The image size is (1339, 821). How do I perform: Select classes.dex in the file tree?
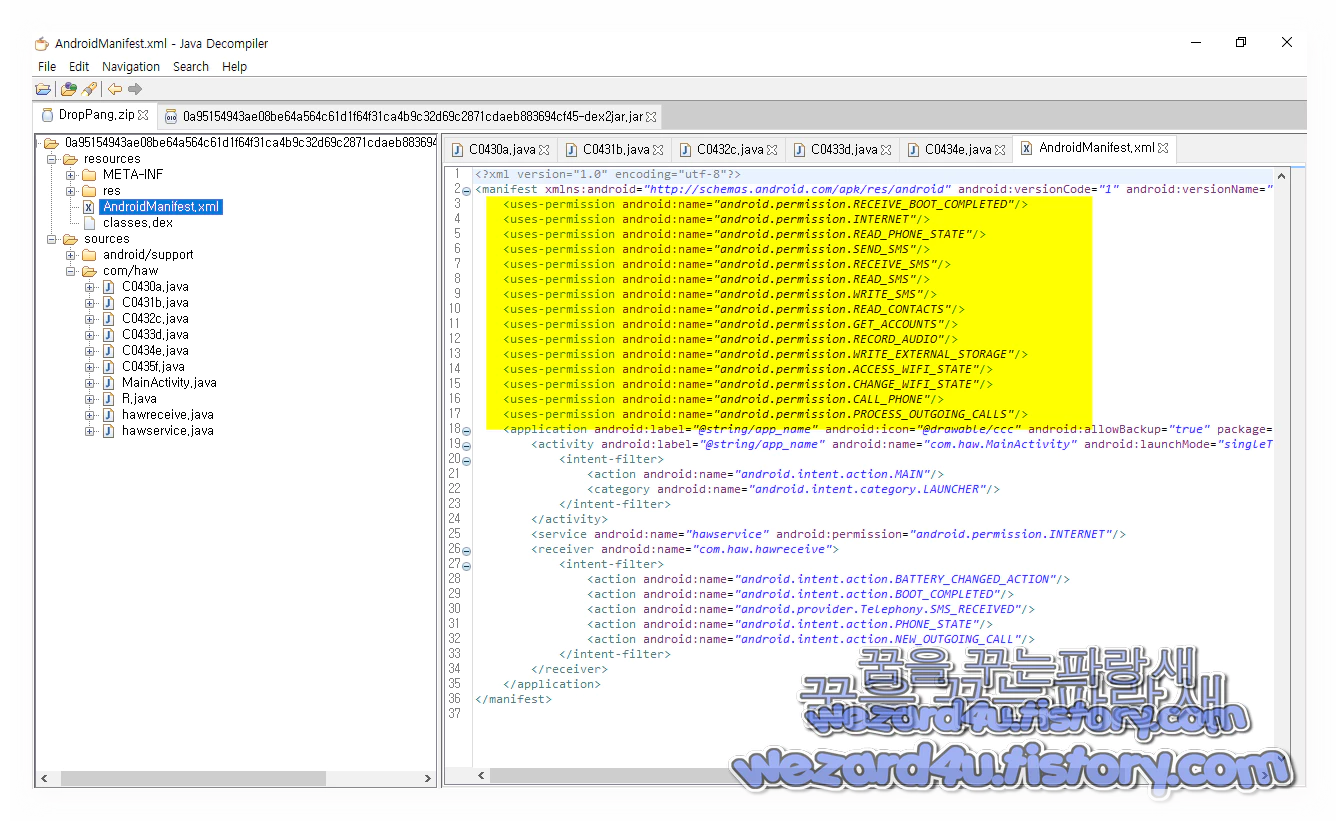click(138, 223)
